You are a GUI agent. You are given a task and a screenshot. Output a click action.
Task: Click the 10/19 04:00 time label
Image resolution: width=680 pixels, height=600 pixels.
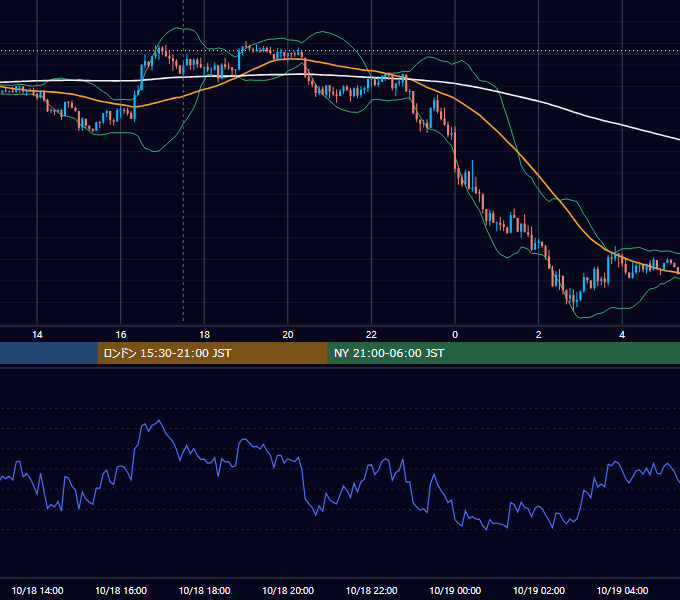pos(622,590)
